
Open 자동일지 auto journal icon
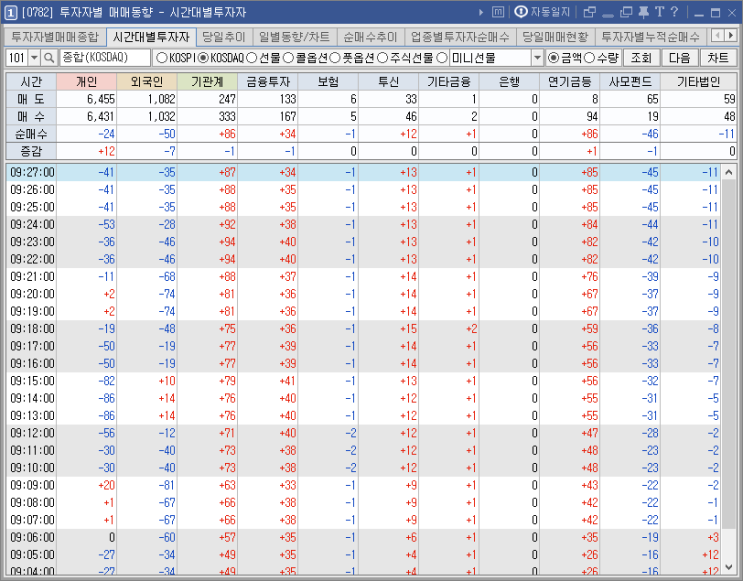click(542, 12)
